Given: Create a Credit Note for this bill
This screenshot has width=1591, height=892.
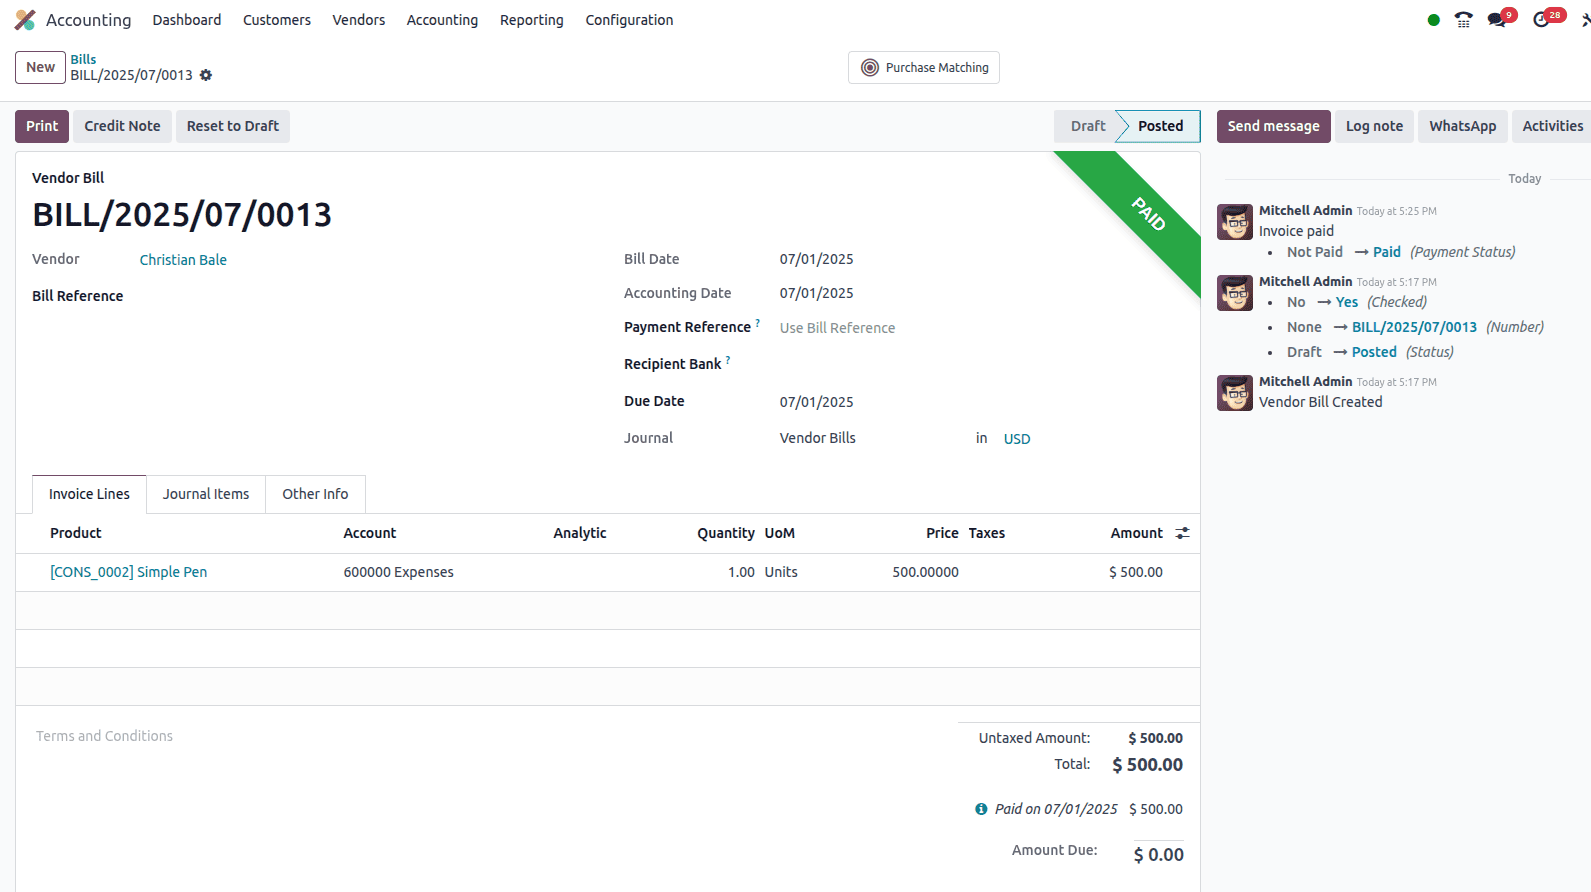Looking at the screenshot, I should 122,126.
